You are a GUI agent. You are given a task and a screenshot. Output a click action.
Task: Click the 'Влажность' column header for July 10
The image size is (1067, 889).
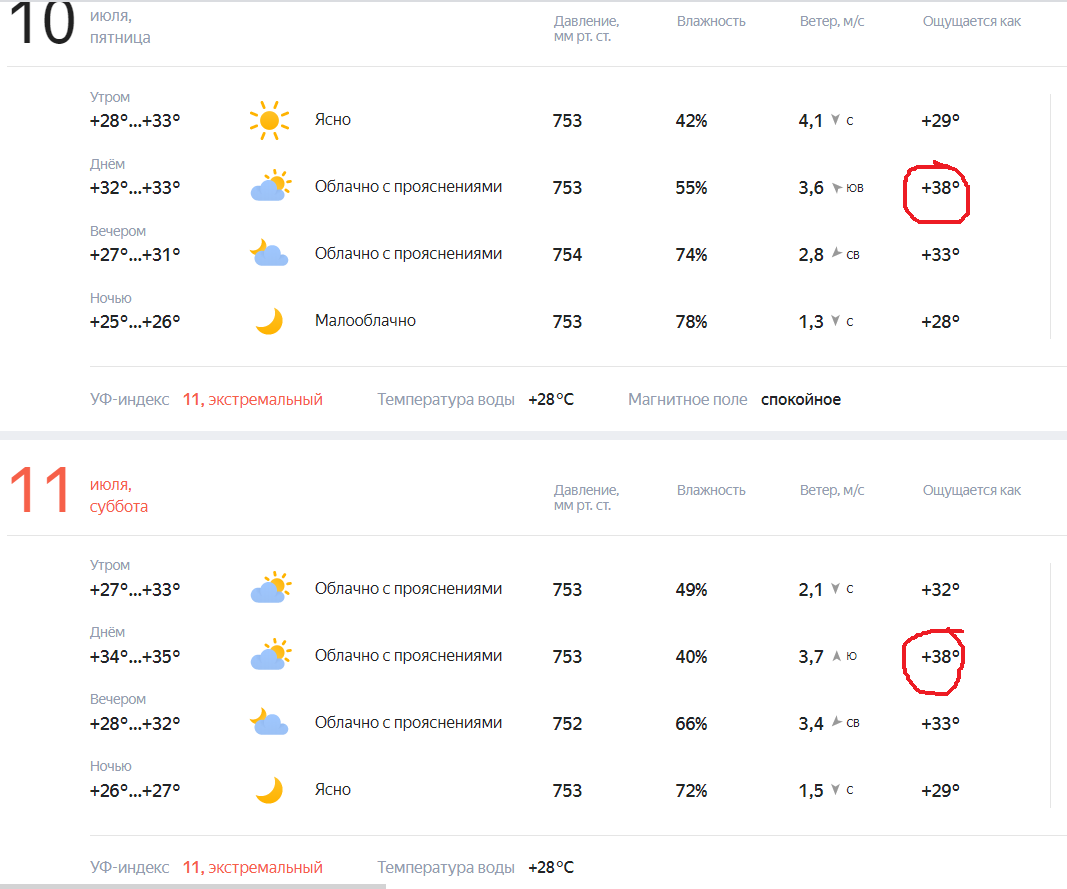710,21
